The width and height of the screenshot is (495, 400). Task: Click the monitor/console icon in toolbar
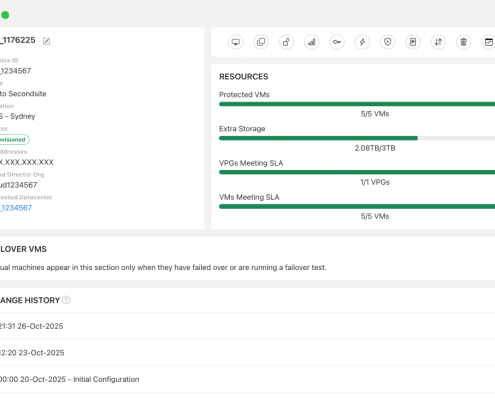click(236, 42)
